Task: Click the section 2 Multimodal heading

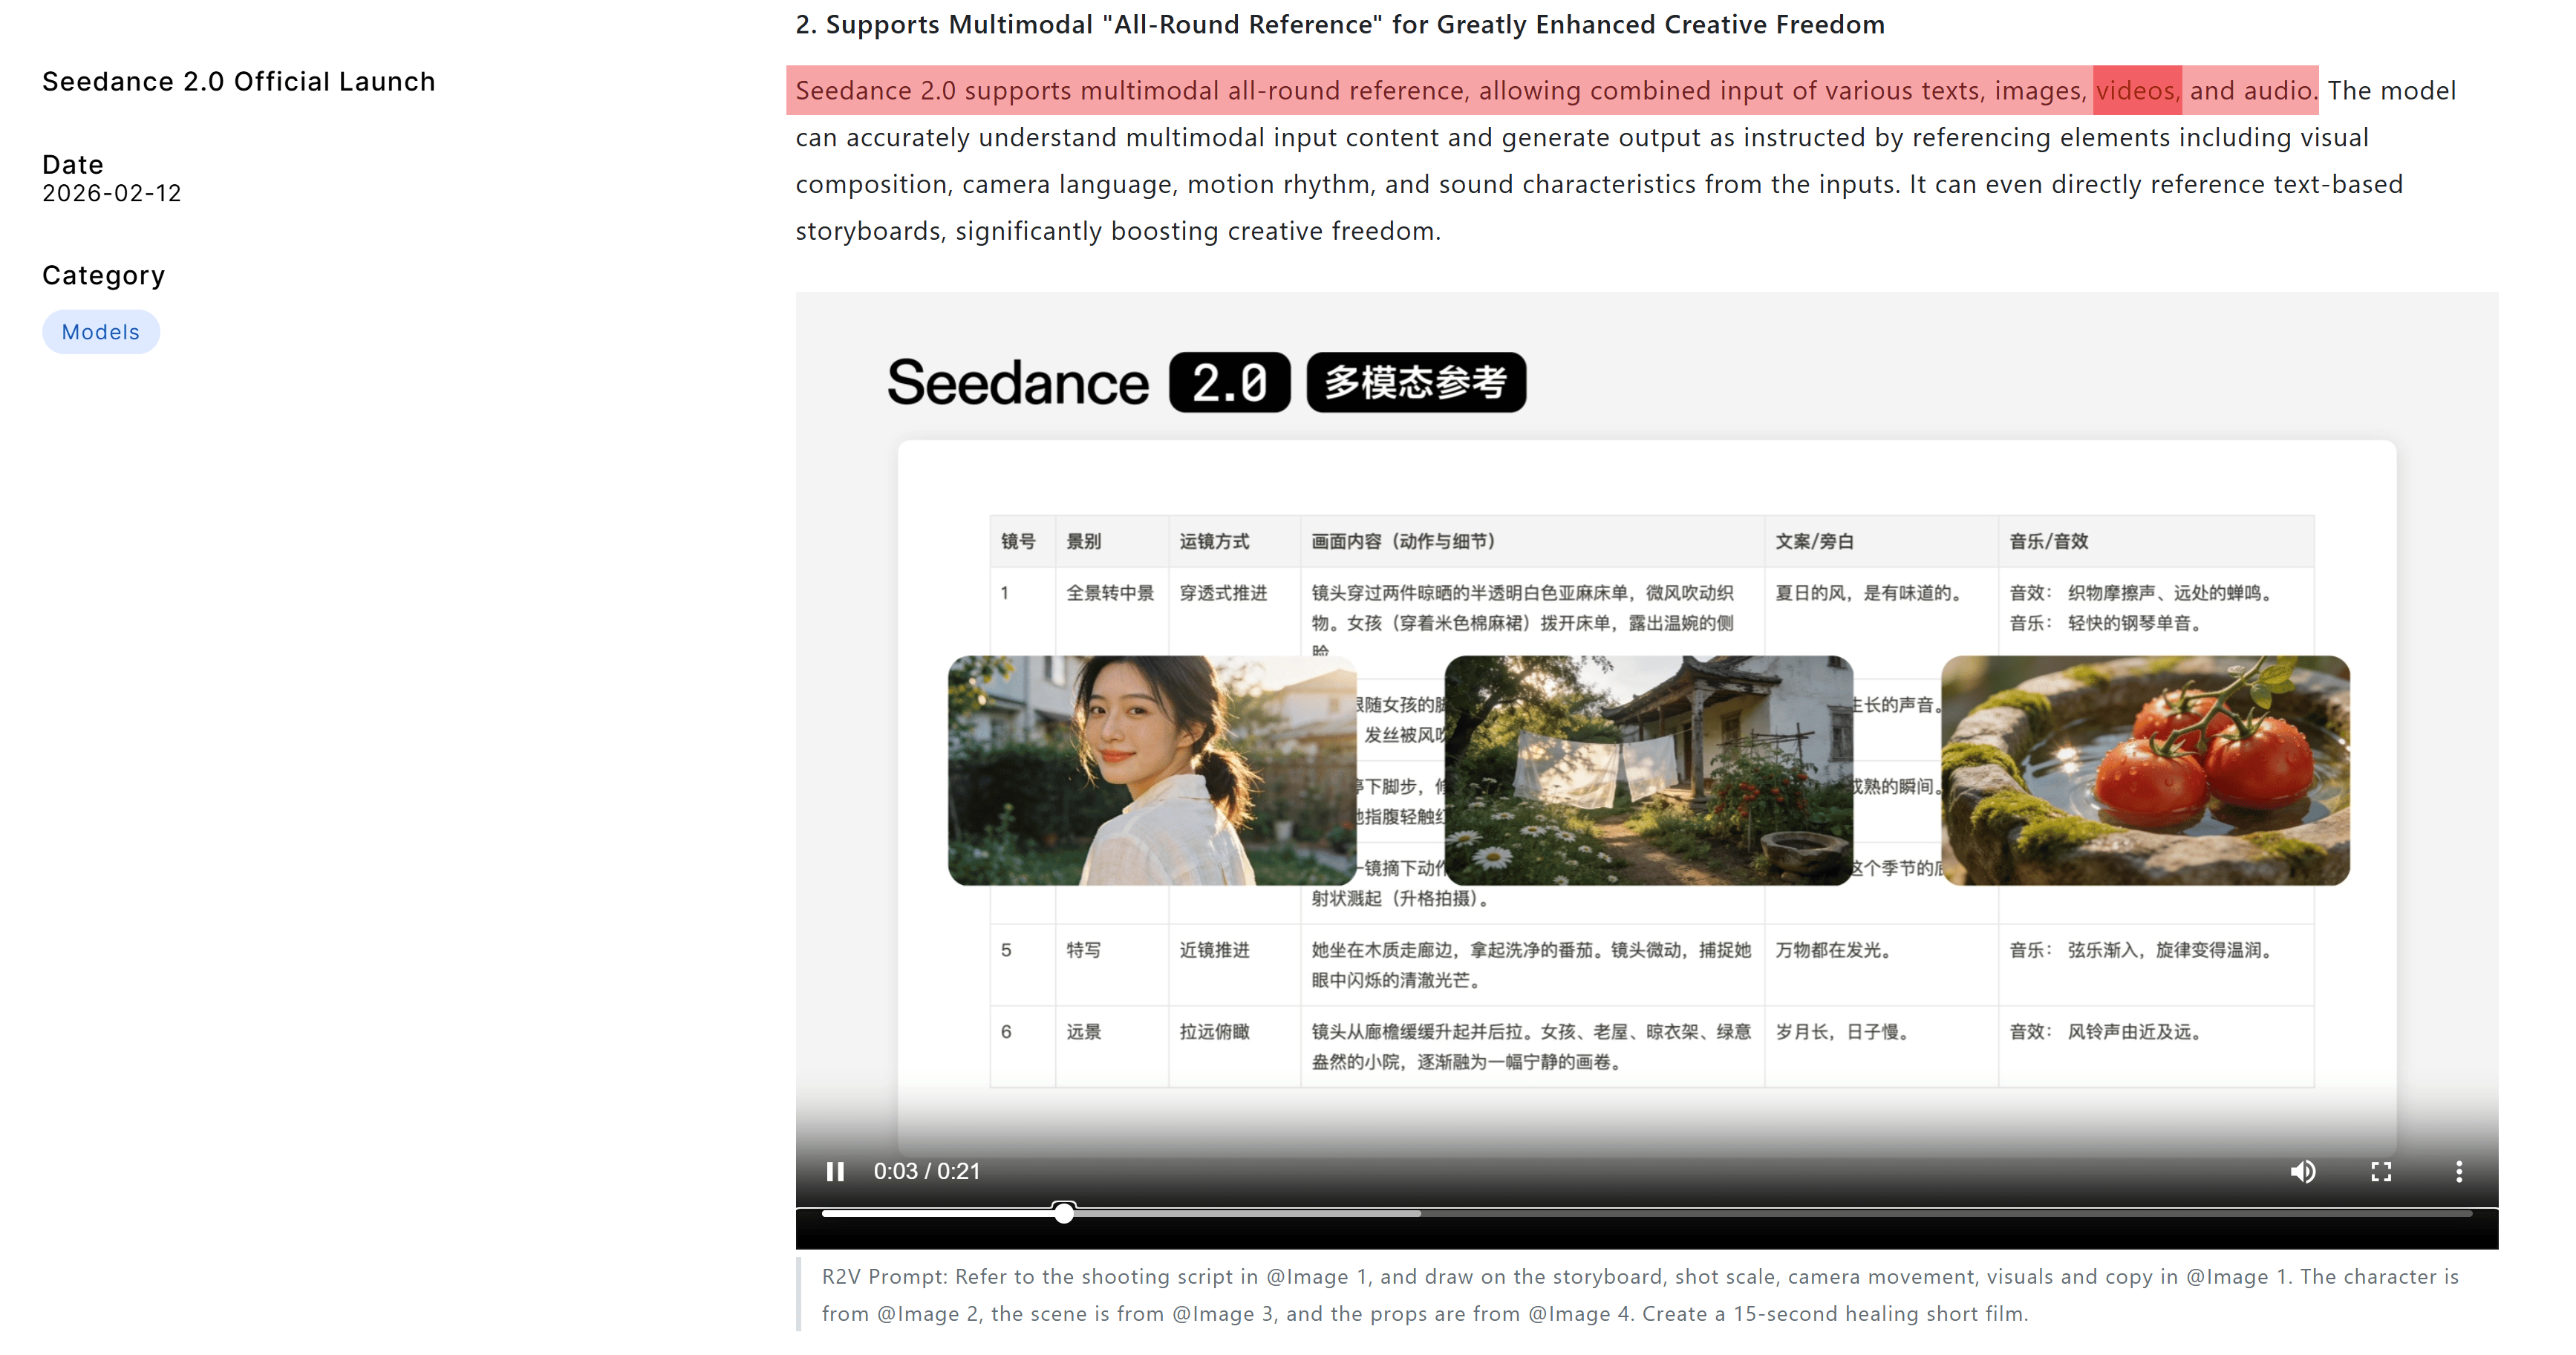Action: pyautogui.click(x=1340, y=25)
